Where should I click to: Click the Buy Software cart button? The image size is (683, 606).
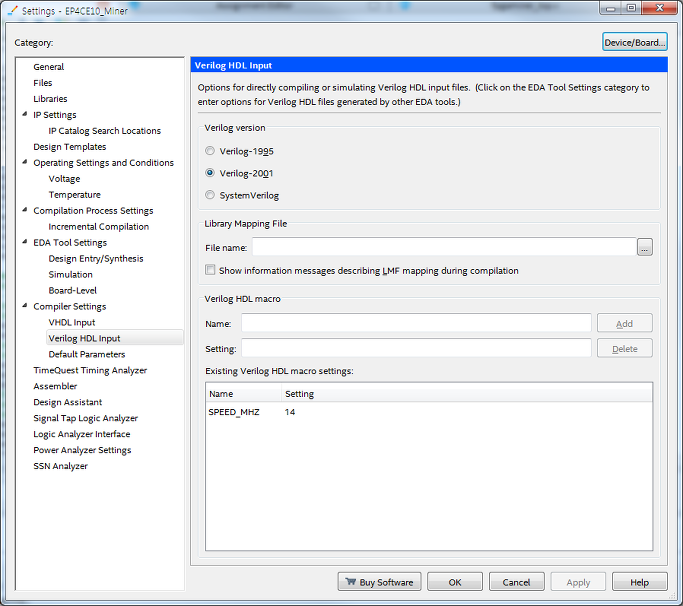379,582
